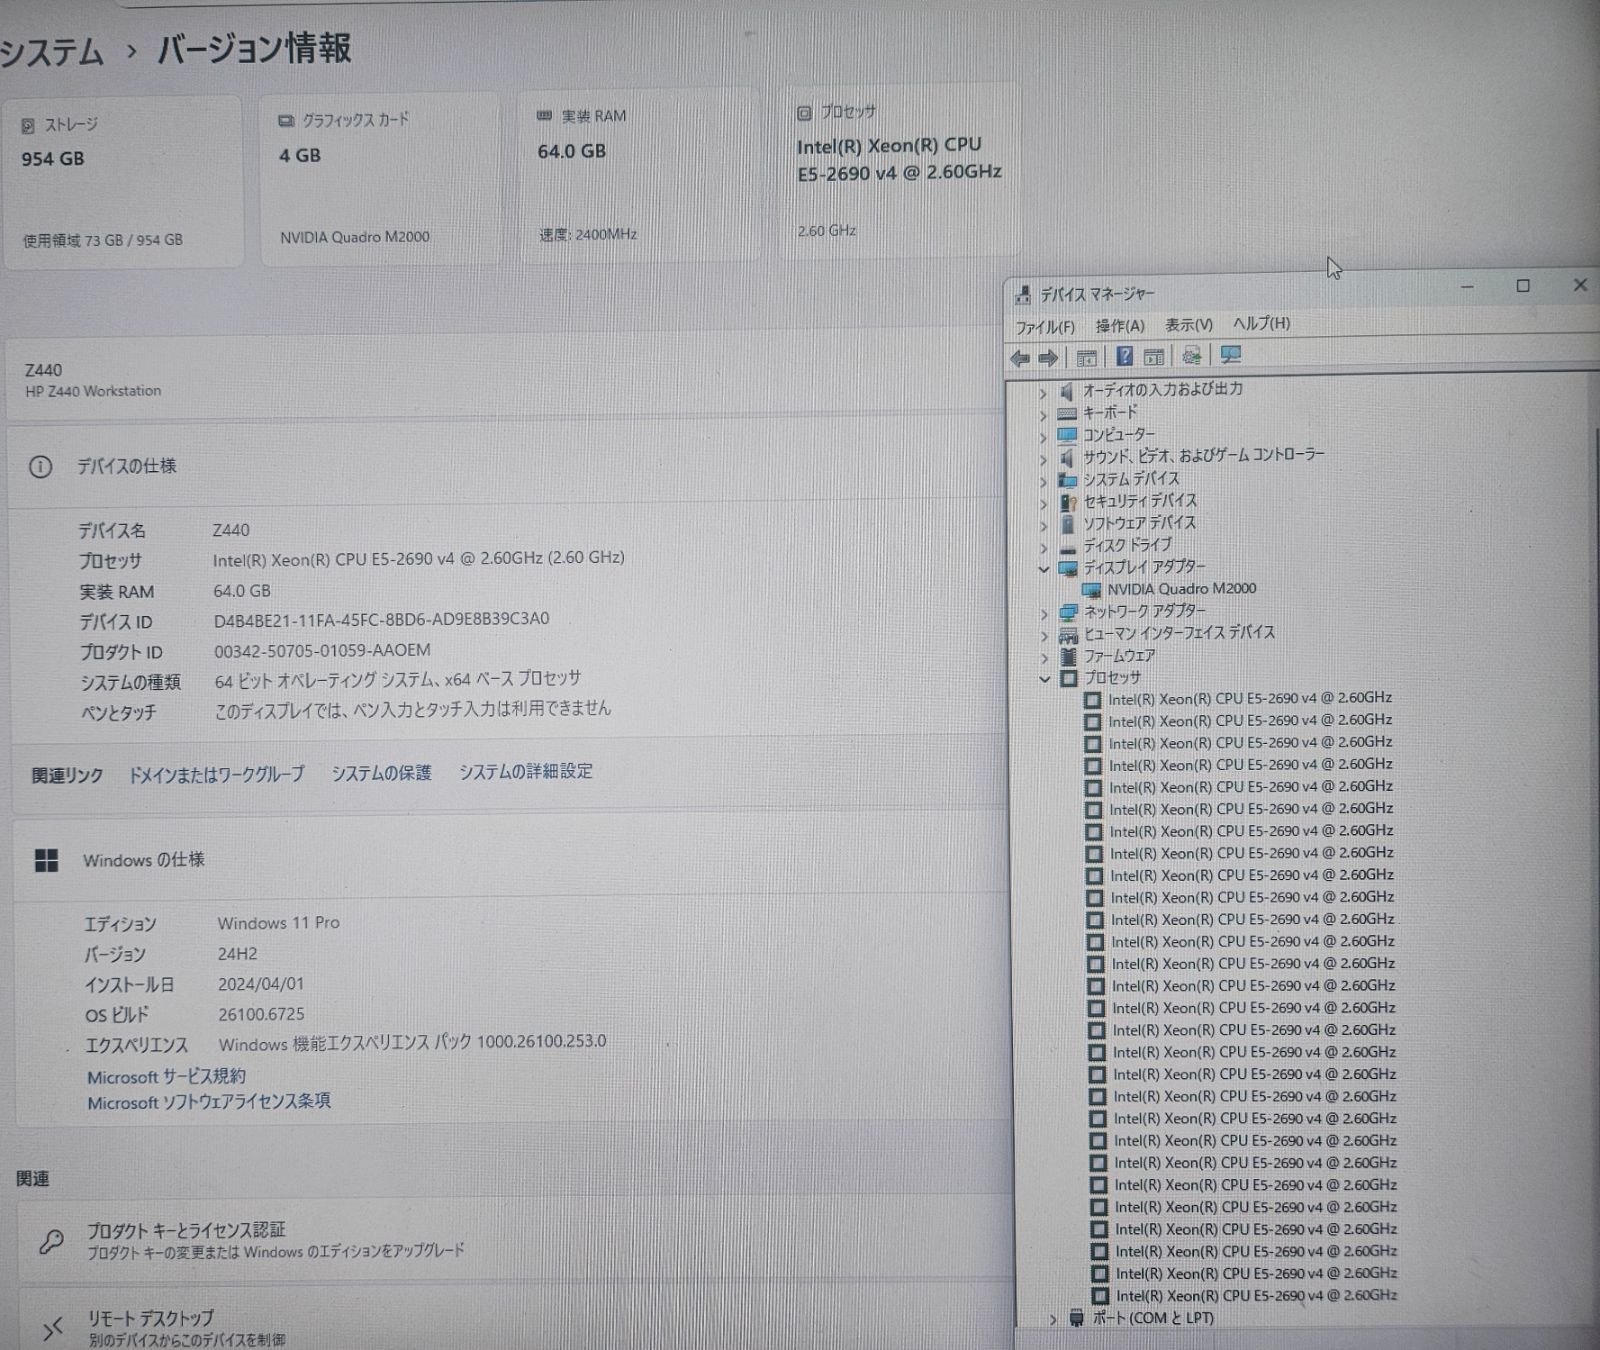Image resolution: width=1600 pixels, height=1350 pixels.
Task: Click the Forward navigation arrow in Device Manager
Action: tap(1048, 355)
